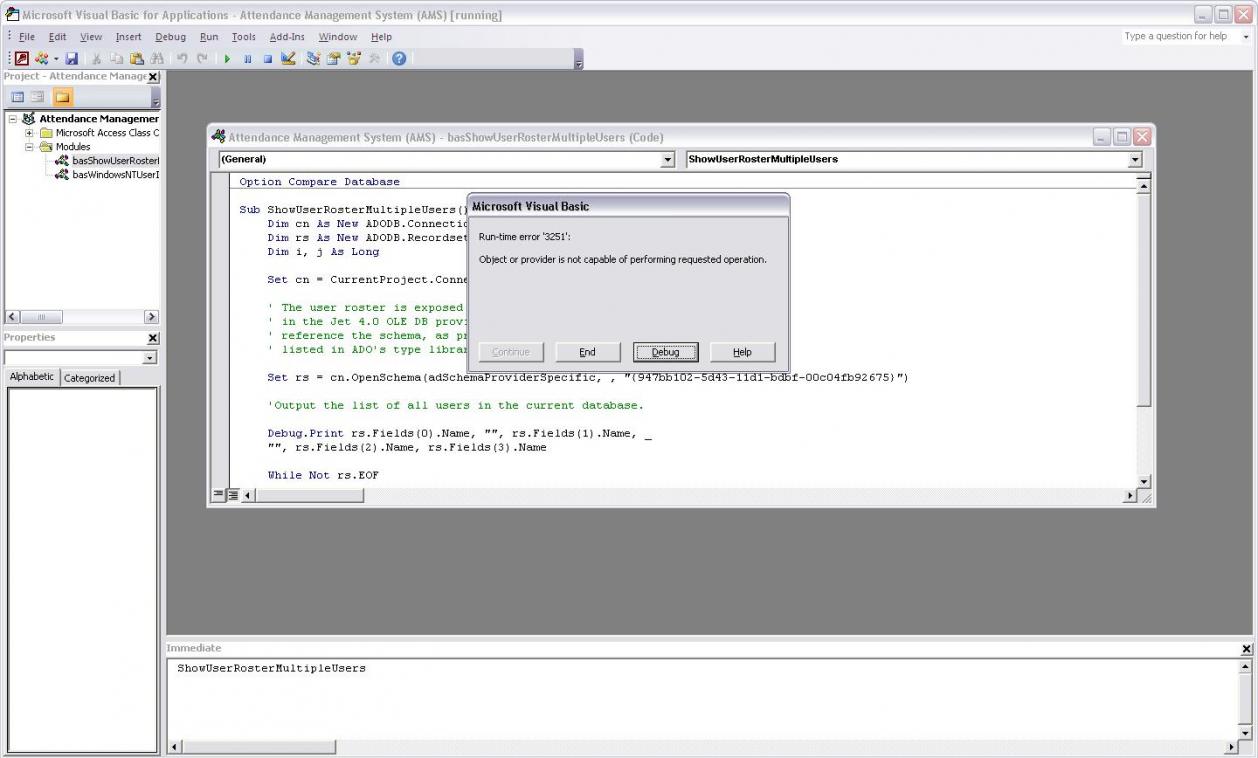Toggle Folders view in Project panel
Viewport: 1258px width, 758px height.
[62, 97]
